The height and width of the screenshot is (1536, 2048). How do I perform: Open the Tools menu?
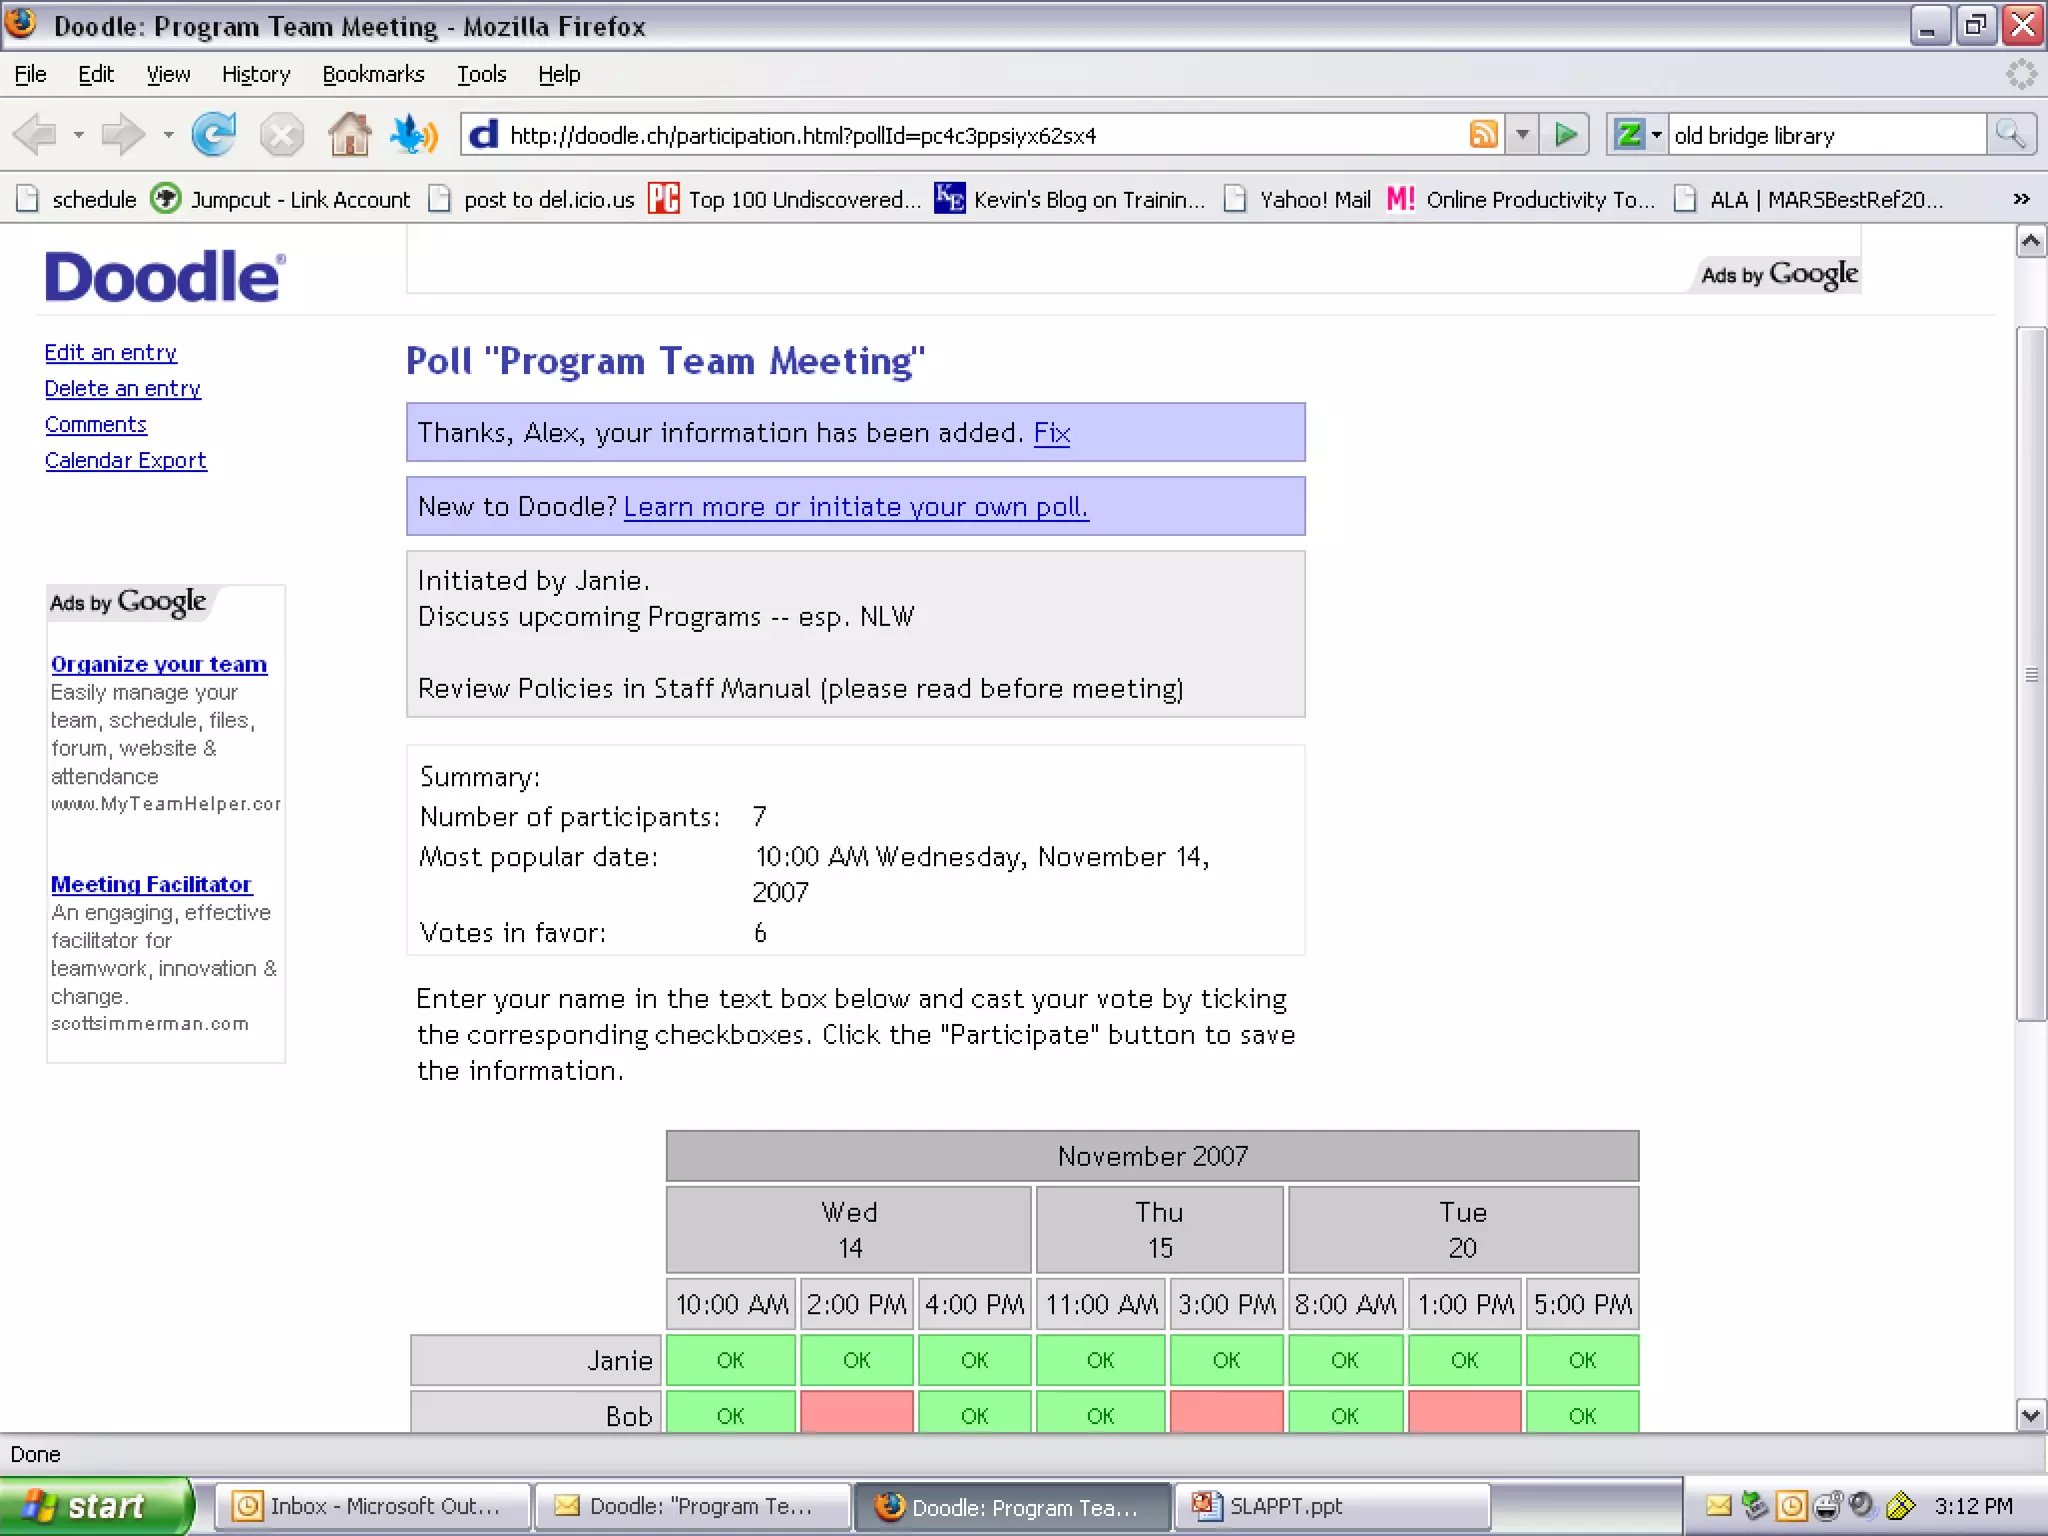[481, 74]
